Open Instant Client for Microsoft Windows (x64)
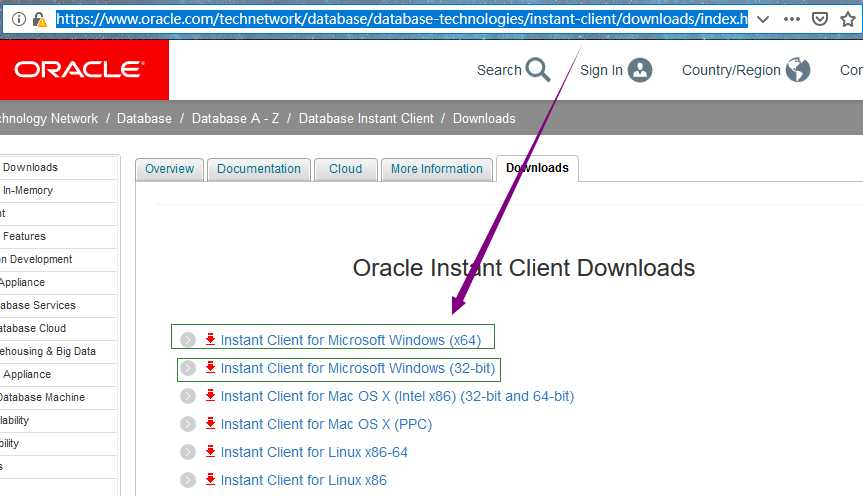Image resolution: width=863 pixels, height=496 pixels. (x=351, y=340)
